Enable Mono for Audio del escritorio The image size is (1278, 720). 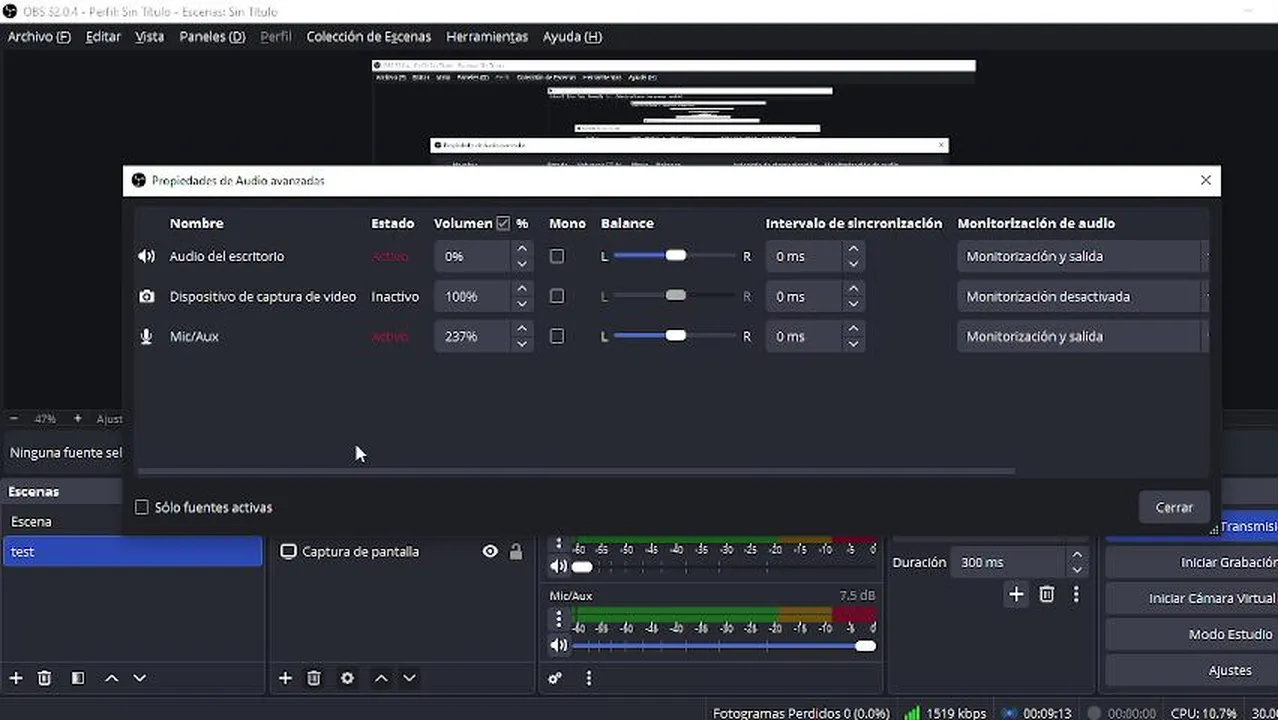click(x=557, y=256)
